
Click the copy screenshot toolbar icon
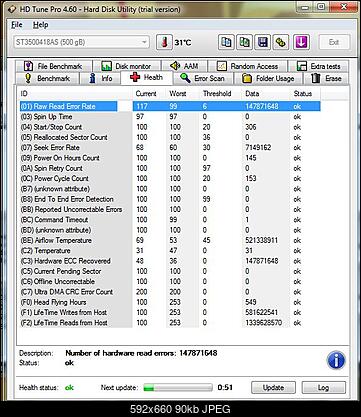point(244,42)
